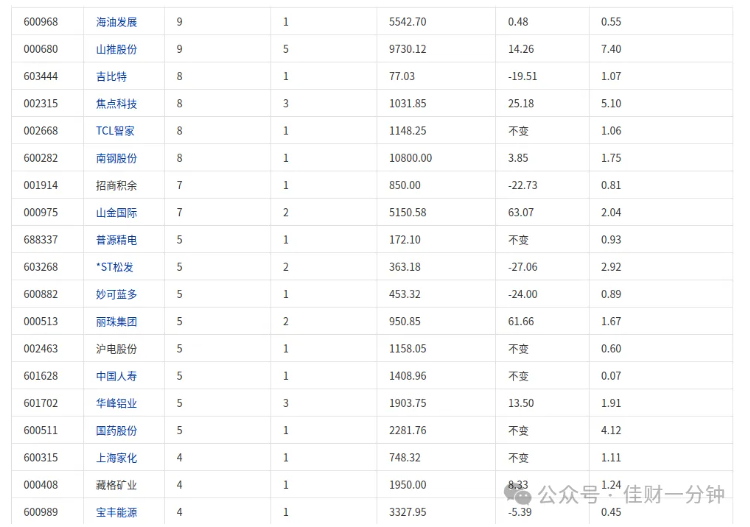The height and width of the screenshot is (527, 750).
Task: Select the value 950.85
Action: [x=405, y=322]
